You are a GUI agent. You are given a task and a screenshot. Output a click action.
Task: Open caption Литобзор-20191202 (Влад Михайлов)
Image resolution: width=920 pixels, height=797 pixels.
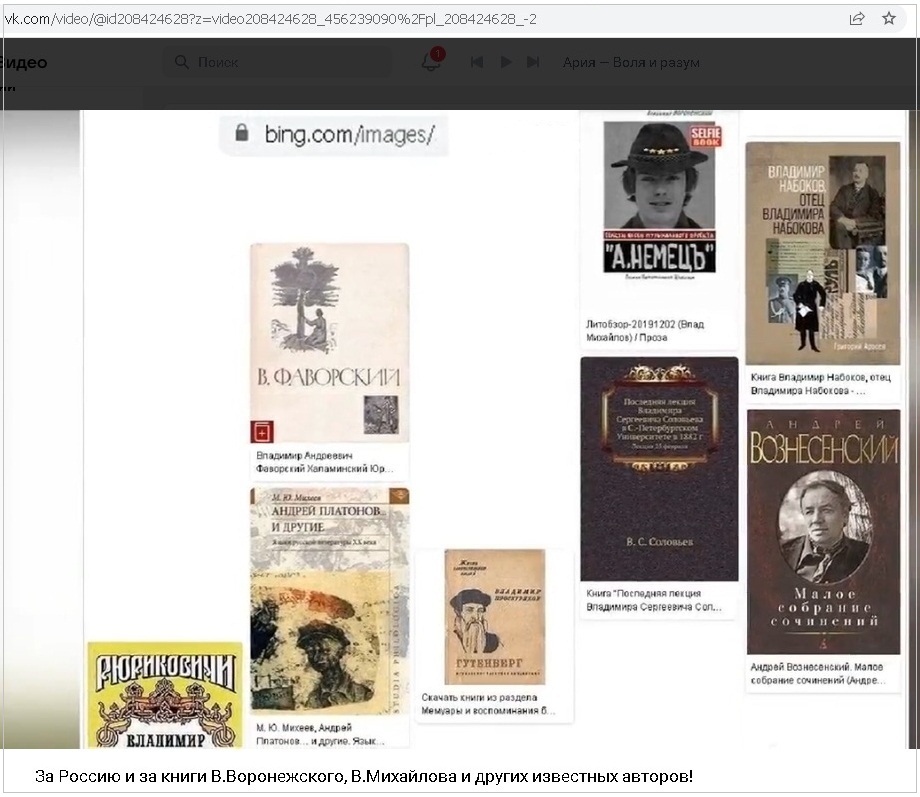645,330
